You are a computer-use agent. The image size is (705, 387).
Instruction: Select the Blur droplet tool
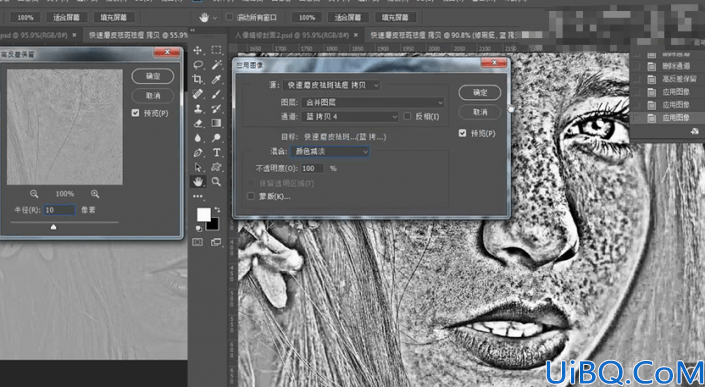[198, 138]
